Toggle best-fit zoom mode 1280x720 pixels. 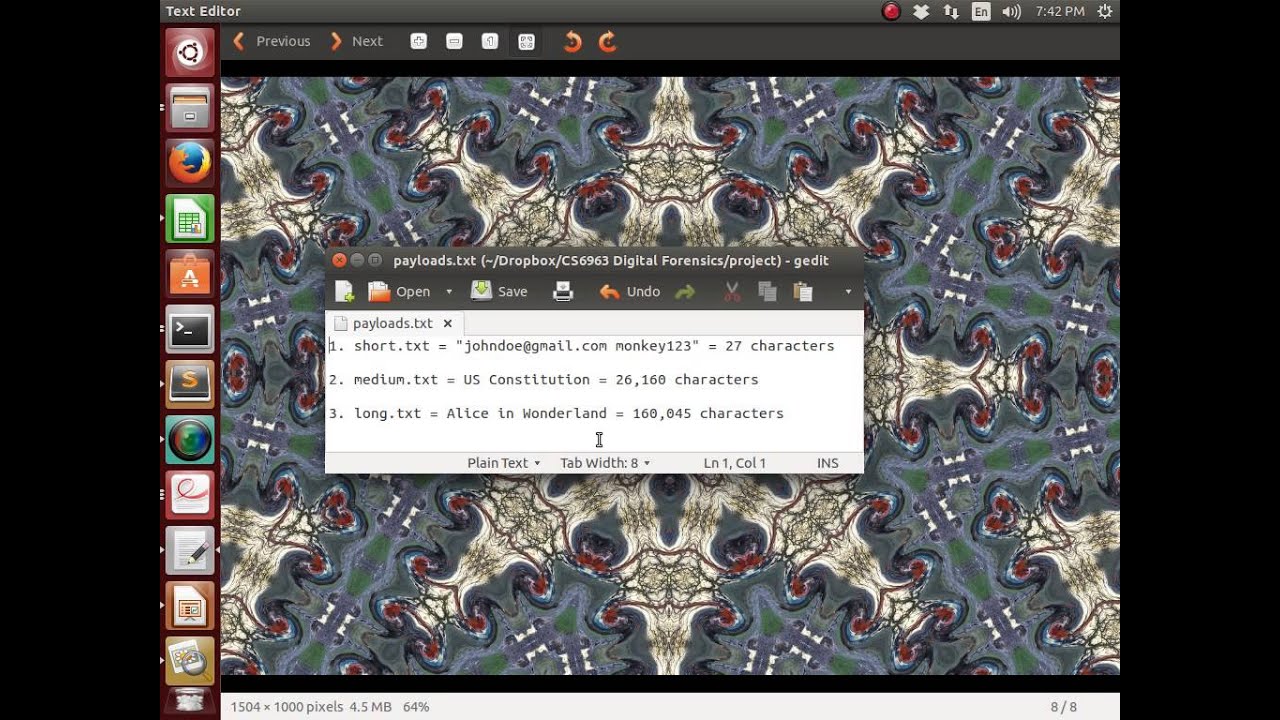coord(526,42)
